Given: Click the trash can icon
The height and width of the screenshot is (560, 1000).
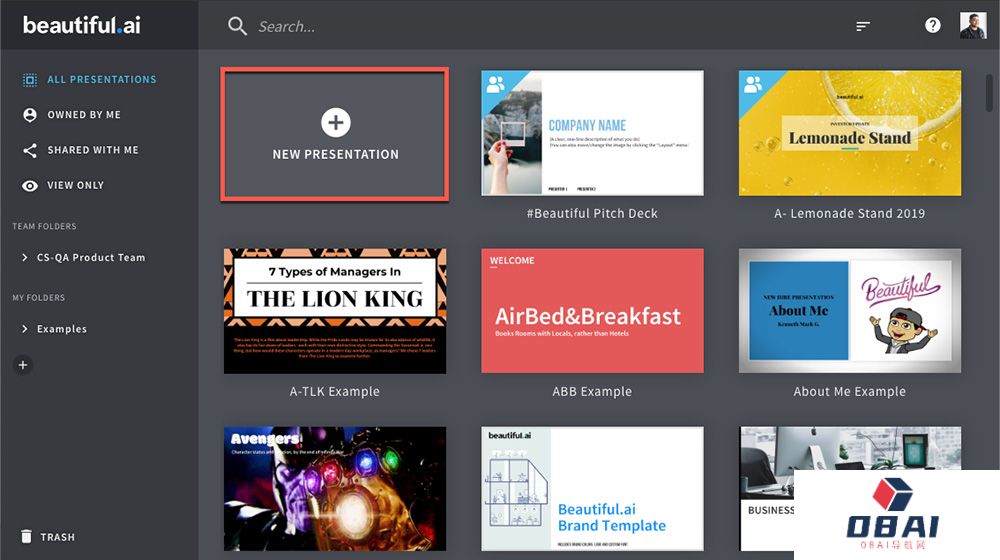Looking at the screenshot, I should pyautogui.click(x=26, y=536).
